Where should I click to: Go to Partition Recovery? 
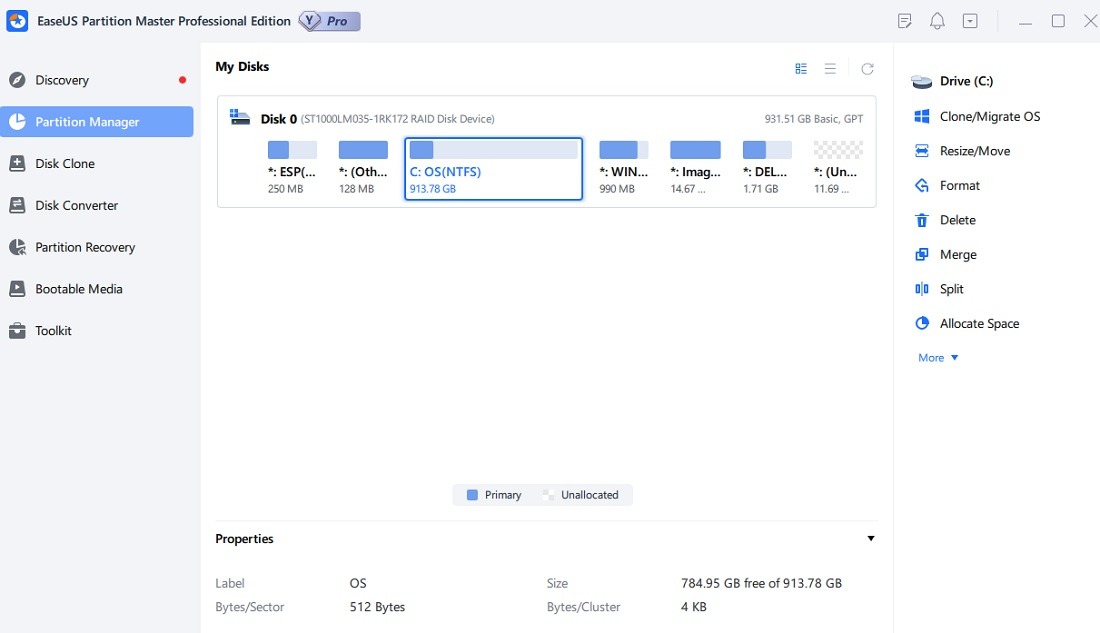coord(85,247)
